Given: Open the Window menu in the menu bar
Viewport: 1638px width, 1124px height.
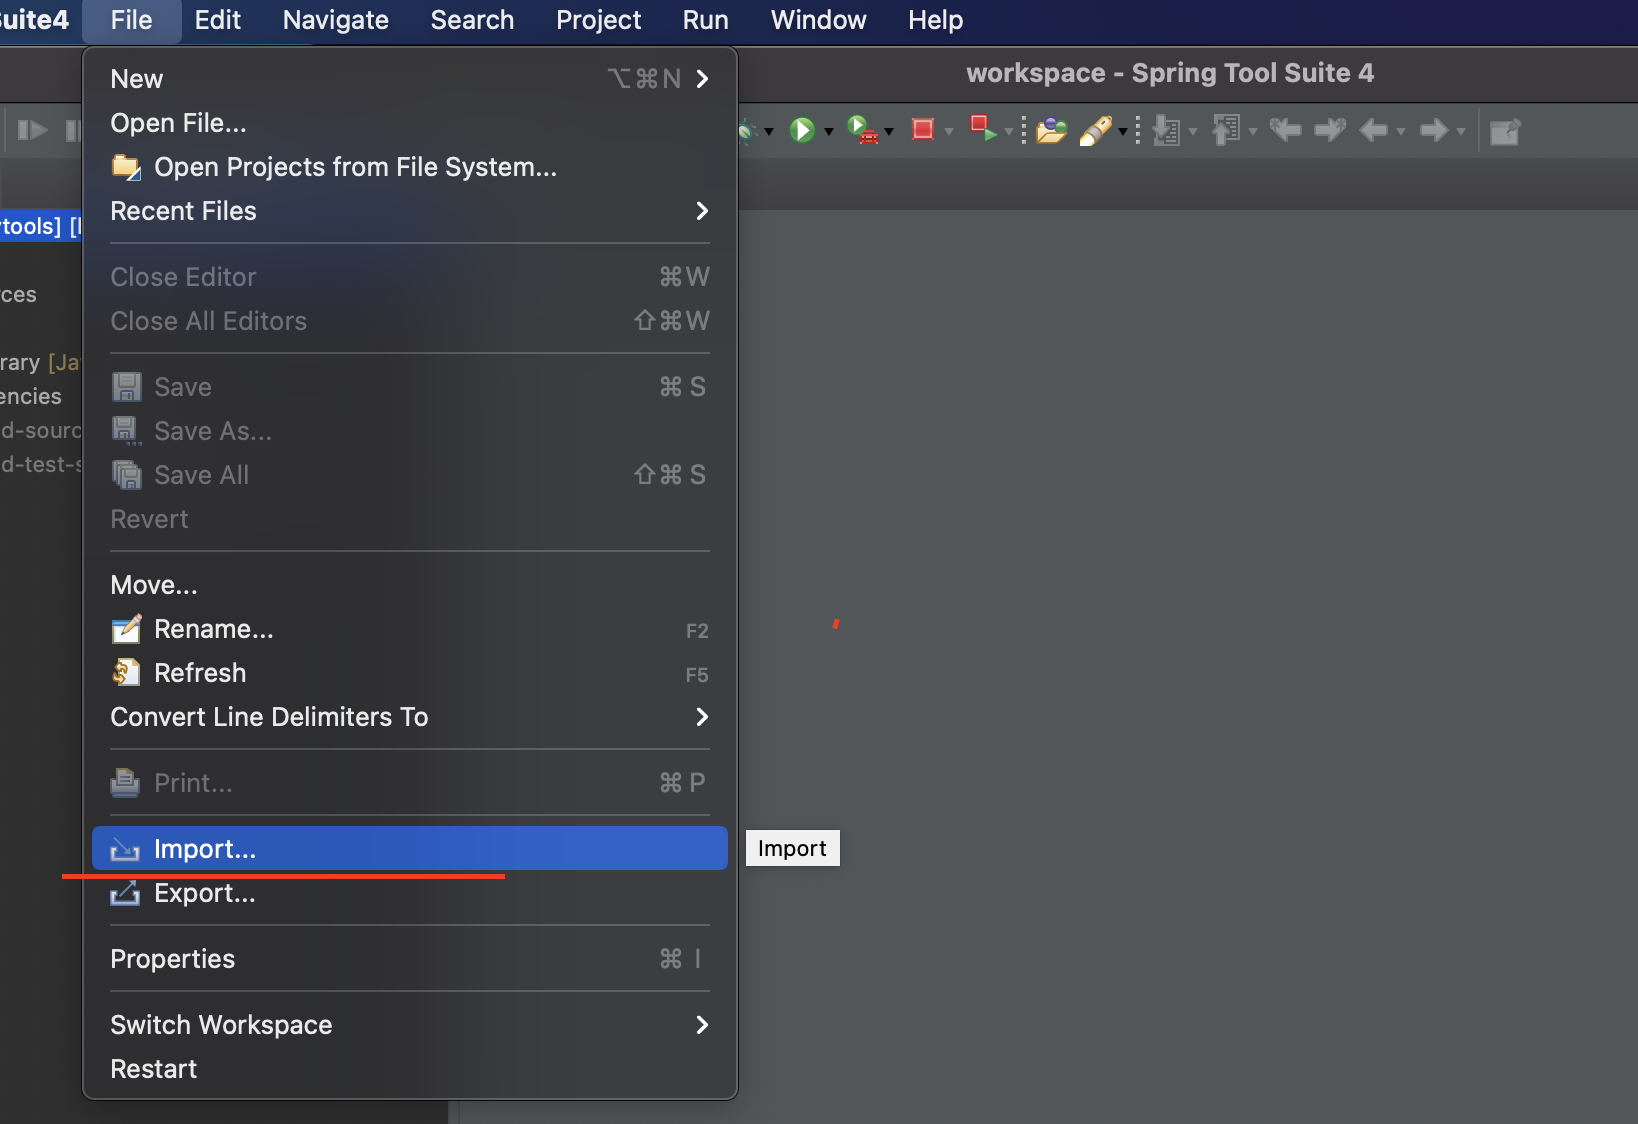Looking at the screenshot, I should pos(818,20).
